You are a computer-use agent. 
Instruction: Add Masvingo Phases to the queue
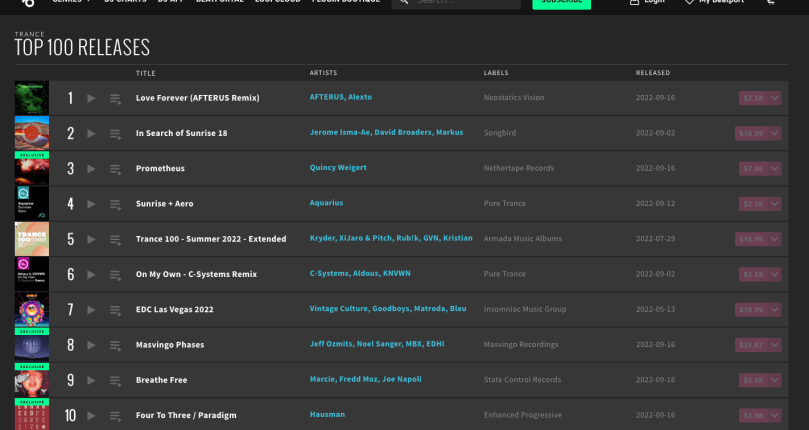115,345
